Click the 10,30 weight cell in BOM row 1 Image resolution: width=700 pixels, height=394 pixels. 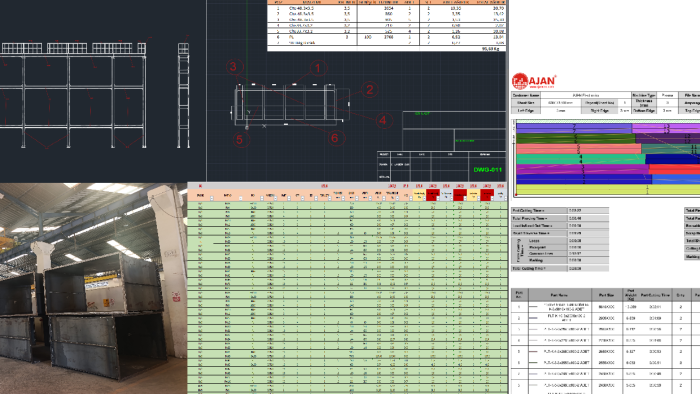click(455, 8)
